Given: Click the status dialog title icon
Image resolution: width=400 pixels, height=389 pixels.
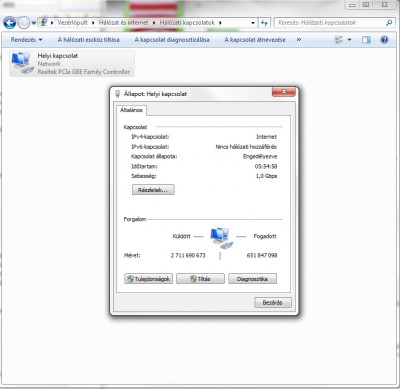Looking at the screenshot, I should click(117, 94).
